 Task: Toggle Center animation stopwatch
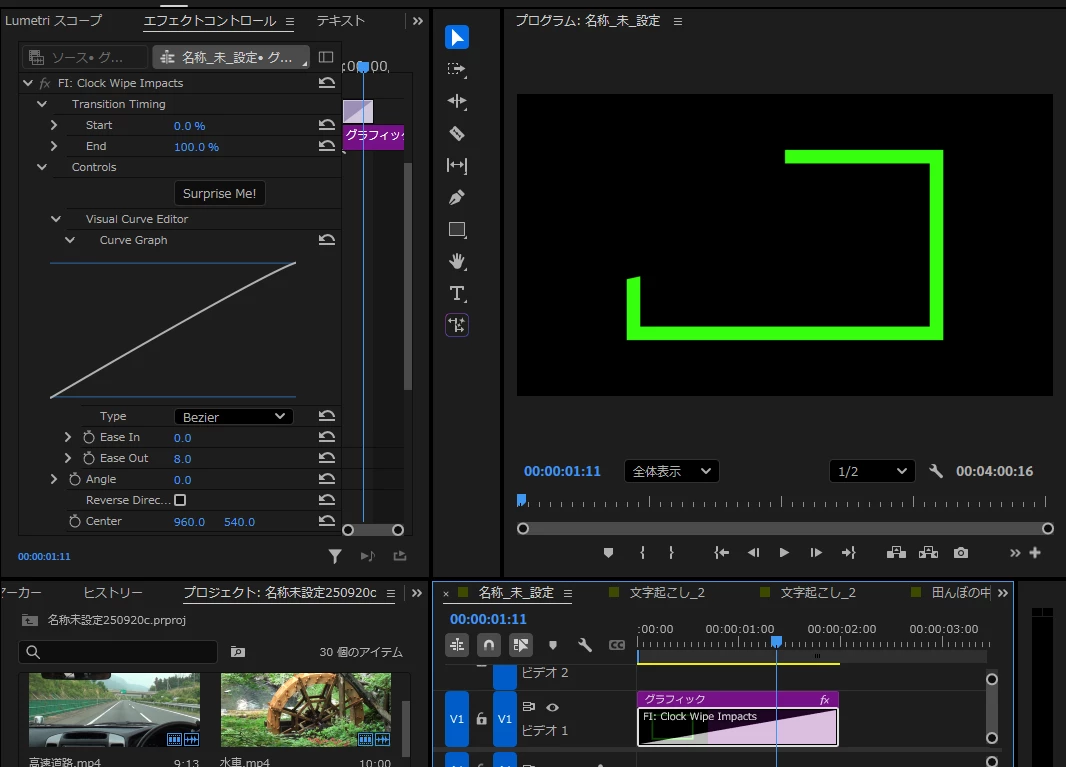tap(75, 522)
